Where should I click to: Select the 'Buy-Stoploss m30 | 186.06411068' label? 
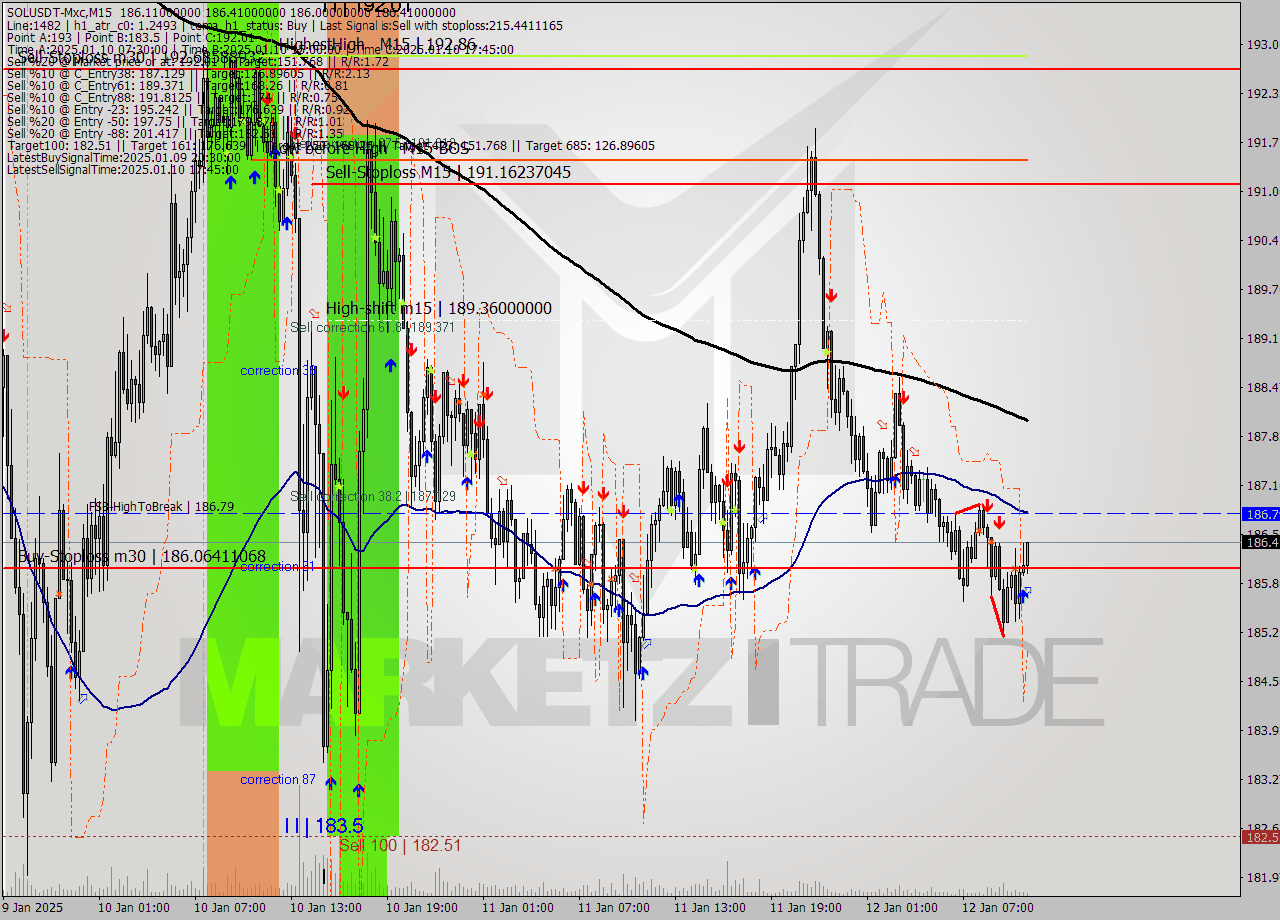(x=142, y=556)
